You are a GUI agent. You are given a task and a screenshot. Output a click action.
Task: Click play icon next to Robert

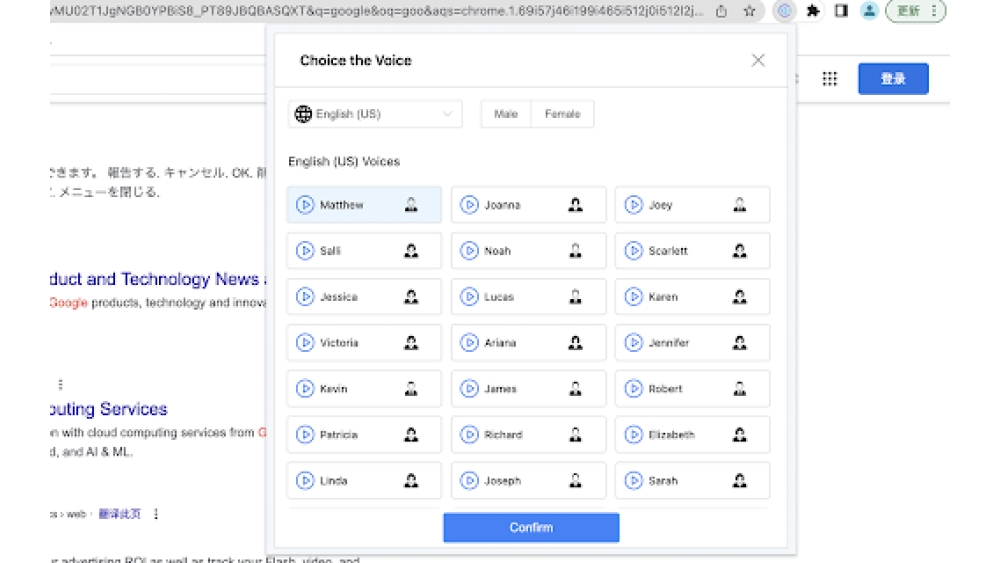(x=633, y=388)
